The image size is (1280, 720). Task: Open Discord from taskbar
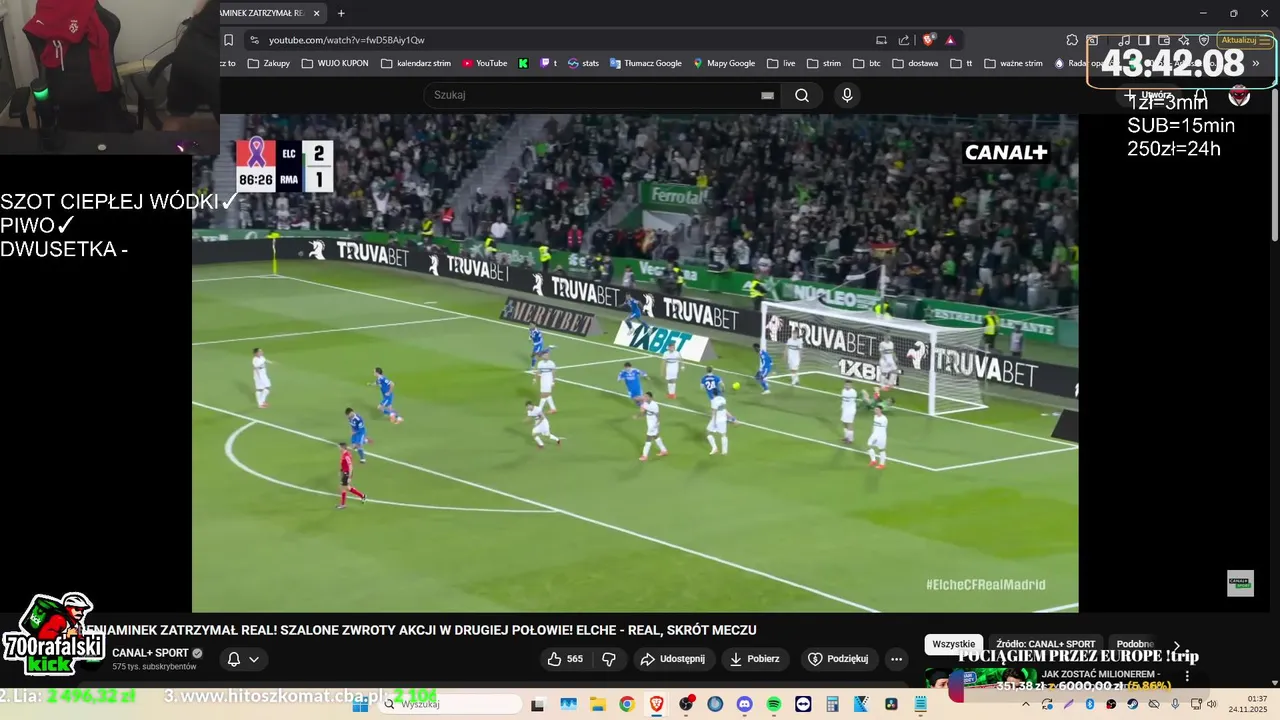[x=744, y=704]
